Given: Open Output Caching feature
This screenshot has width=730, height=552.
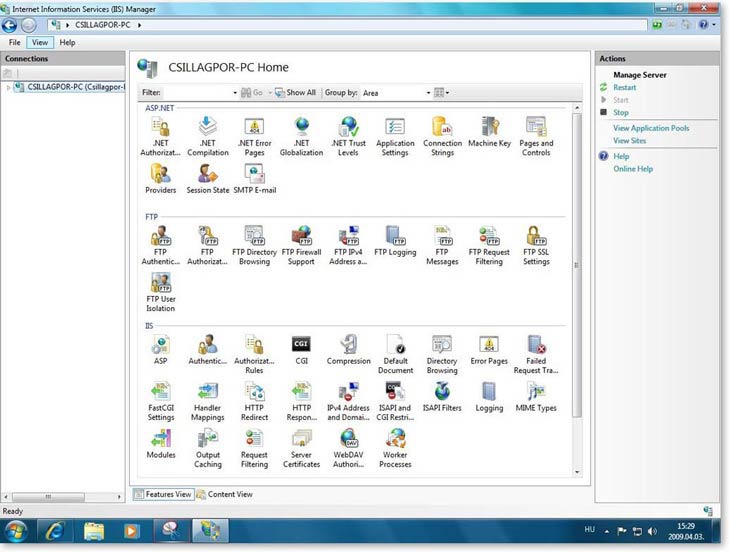Looking at the screenshot, I should (208, 448).
